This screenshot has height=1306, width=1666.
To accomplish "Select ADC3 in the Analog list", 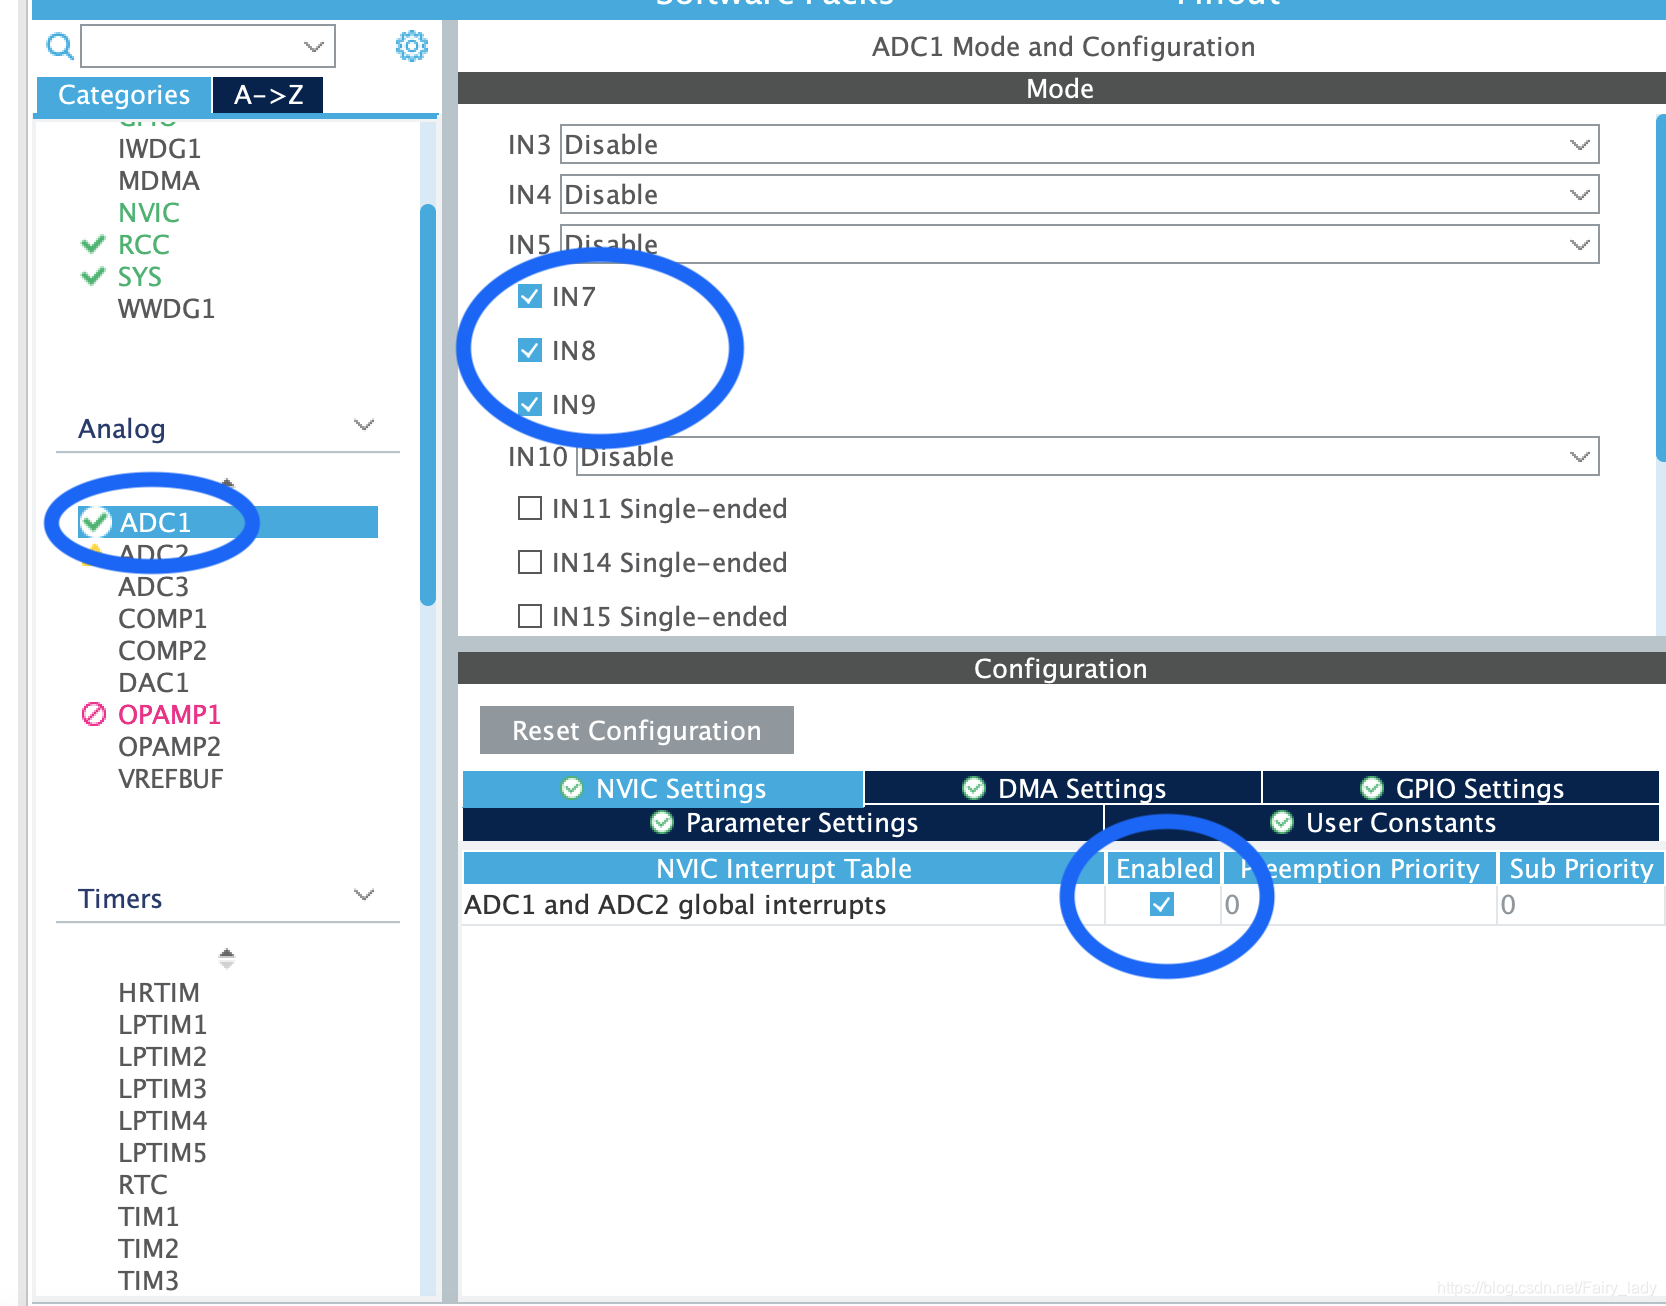I will click(x=153, y=586).
